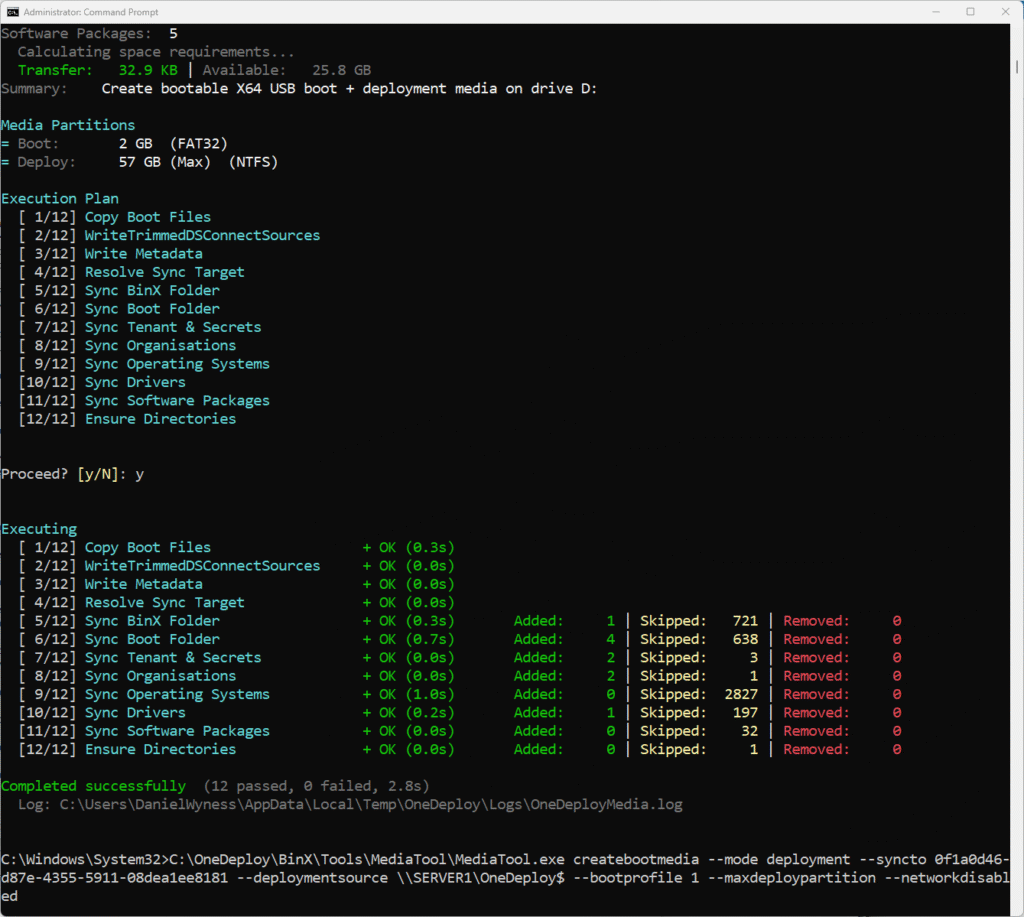Click the '25.8 GB' available space value
Screen dimensions: 1024x917
[342, 70]
